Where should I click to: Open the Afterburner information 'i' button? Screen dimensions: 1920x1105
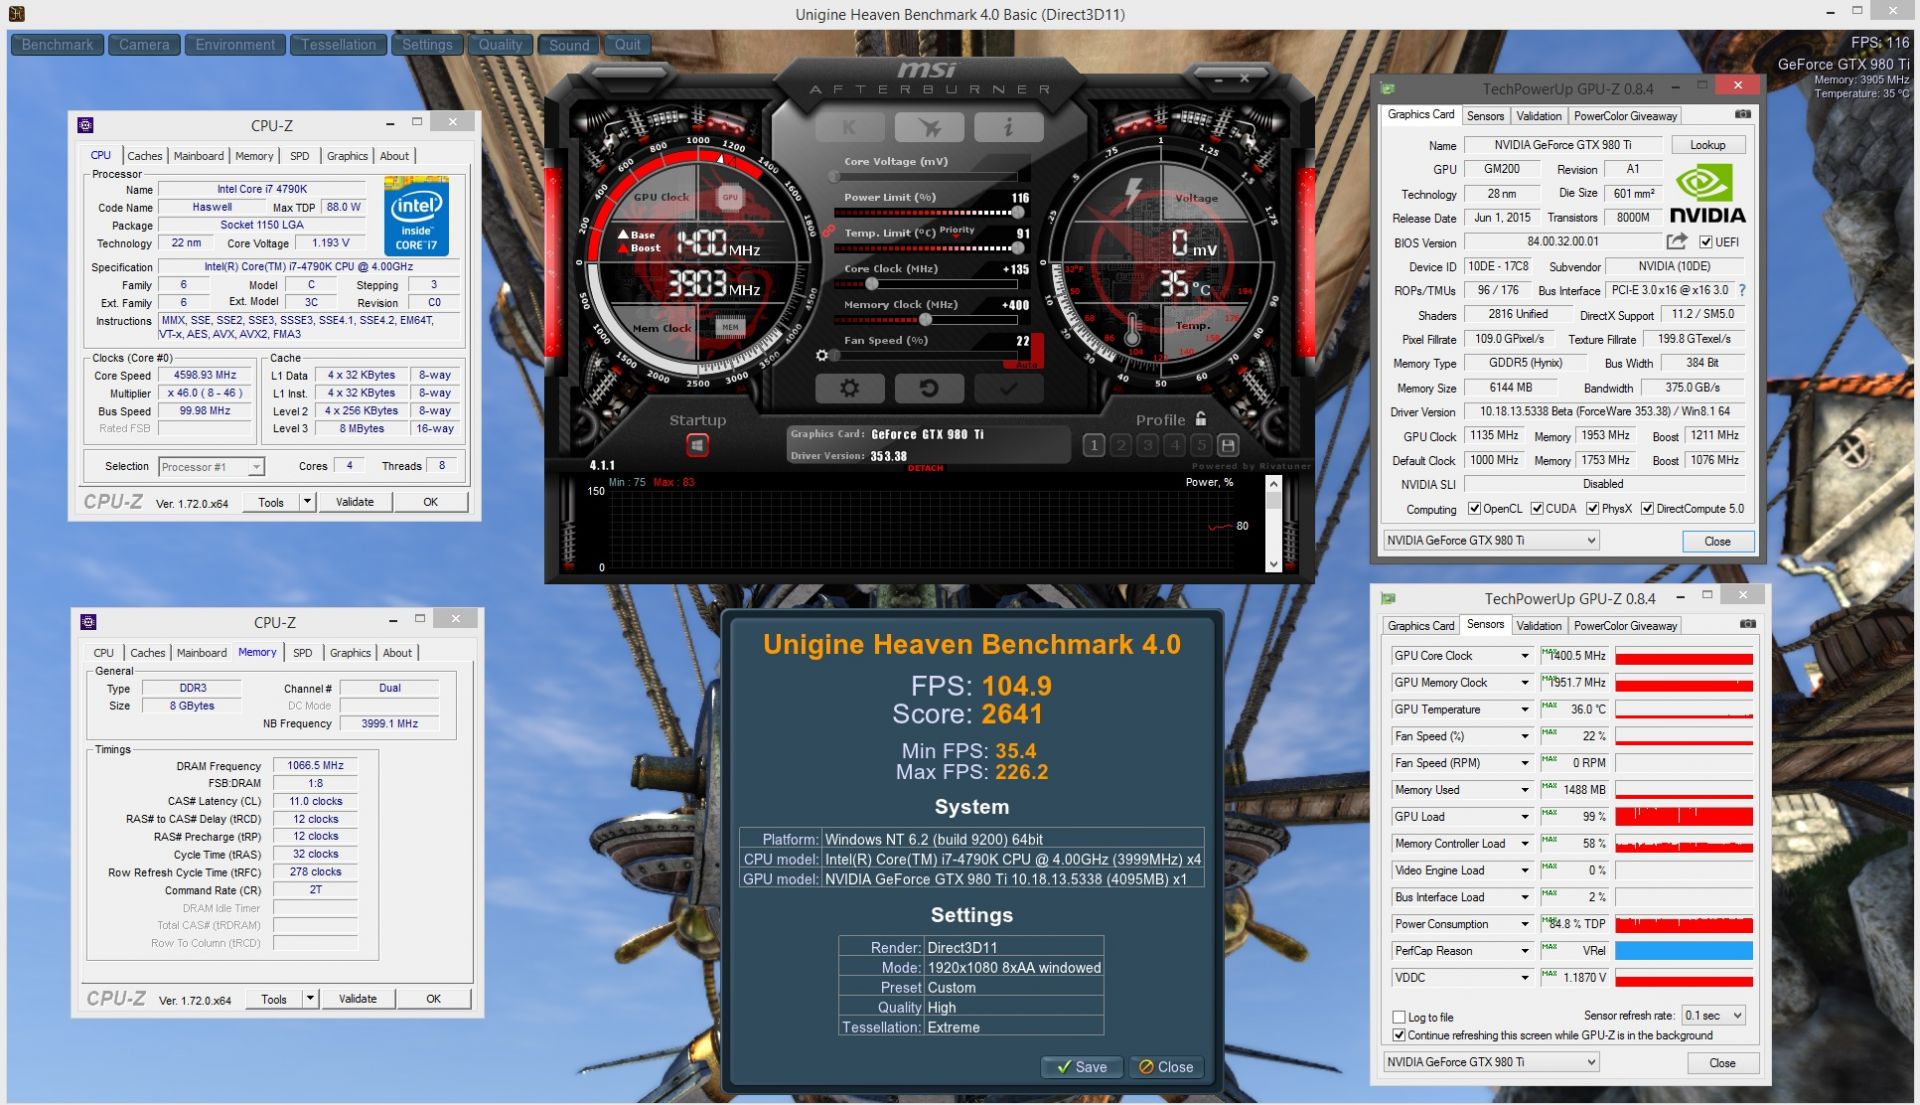pyautogui.click(x=1008, y=127)
